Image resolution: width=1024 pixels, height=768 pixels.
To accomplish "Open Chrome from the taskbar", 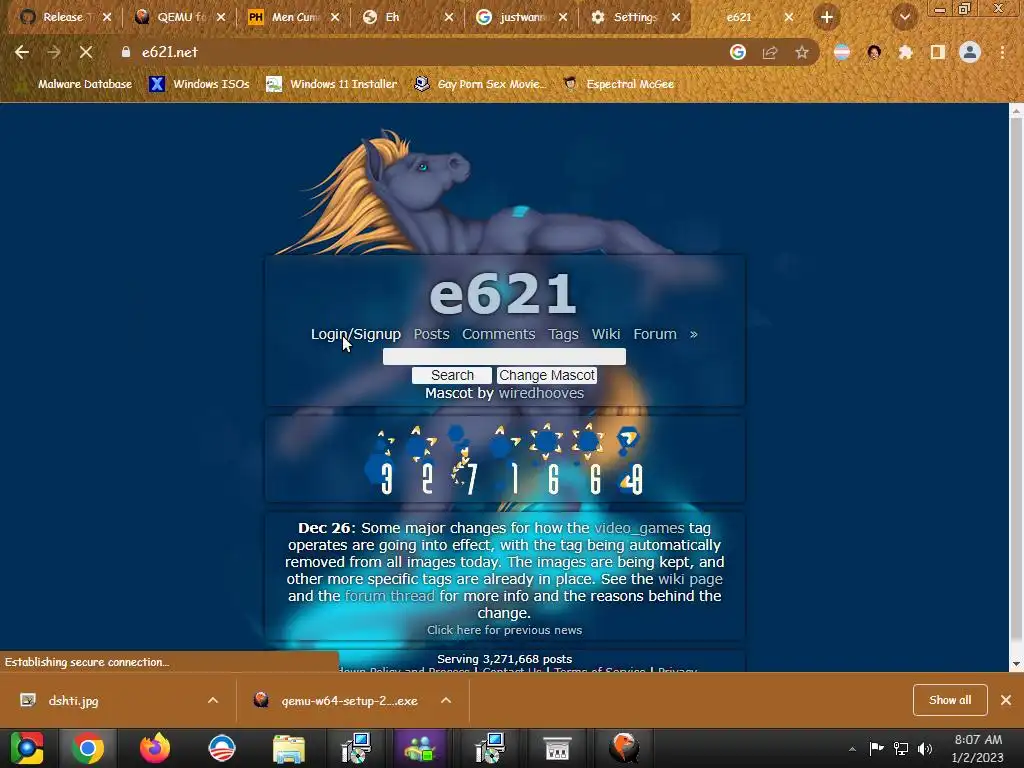I will pyautogui.click(x=88, y=748).
